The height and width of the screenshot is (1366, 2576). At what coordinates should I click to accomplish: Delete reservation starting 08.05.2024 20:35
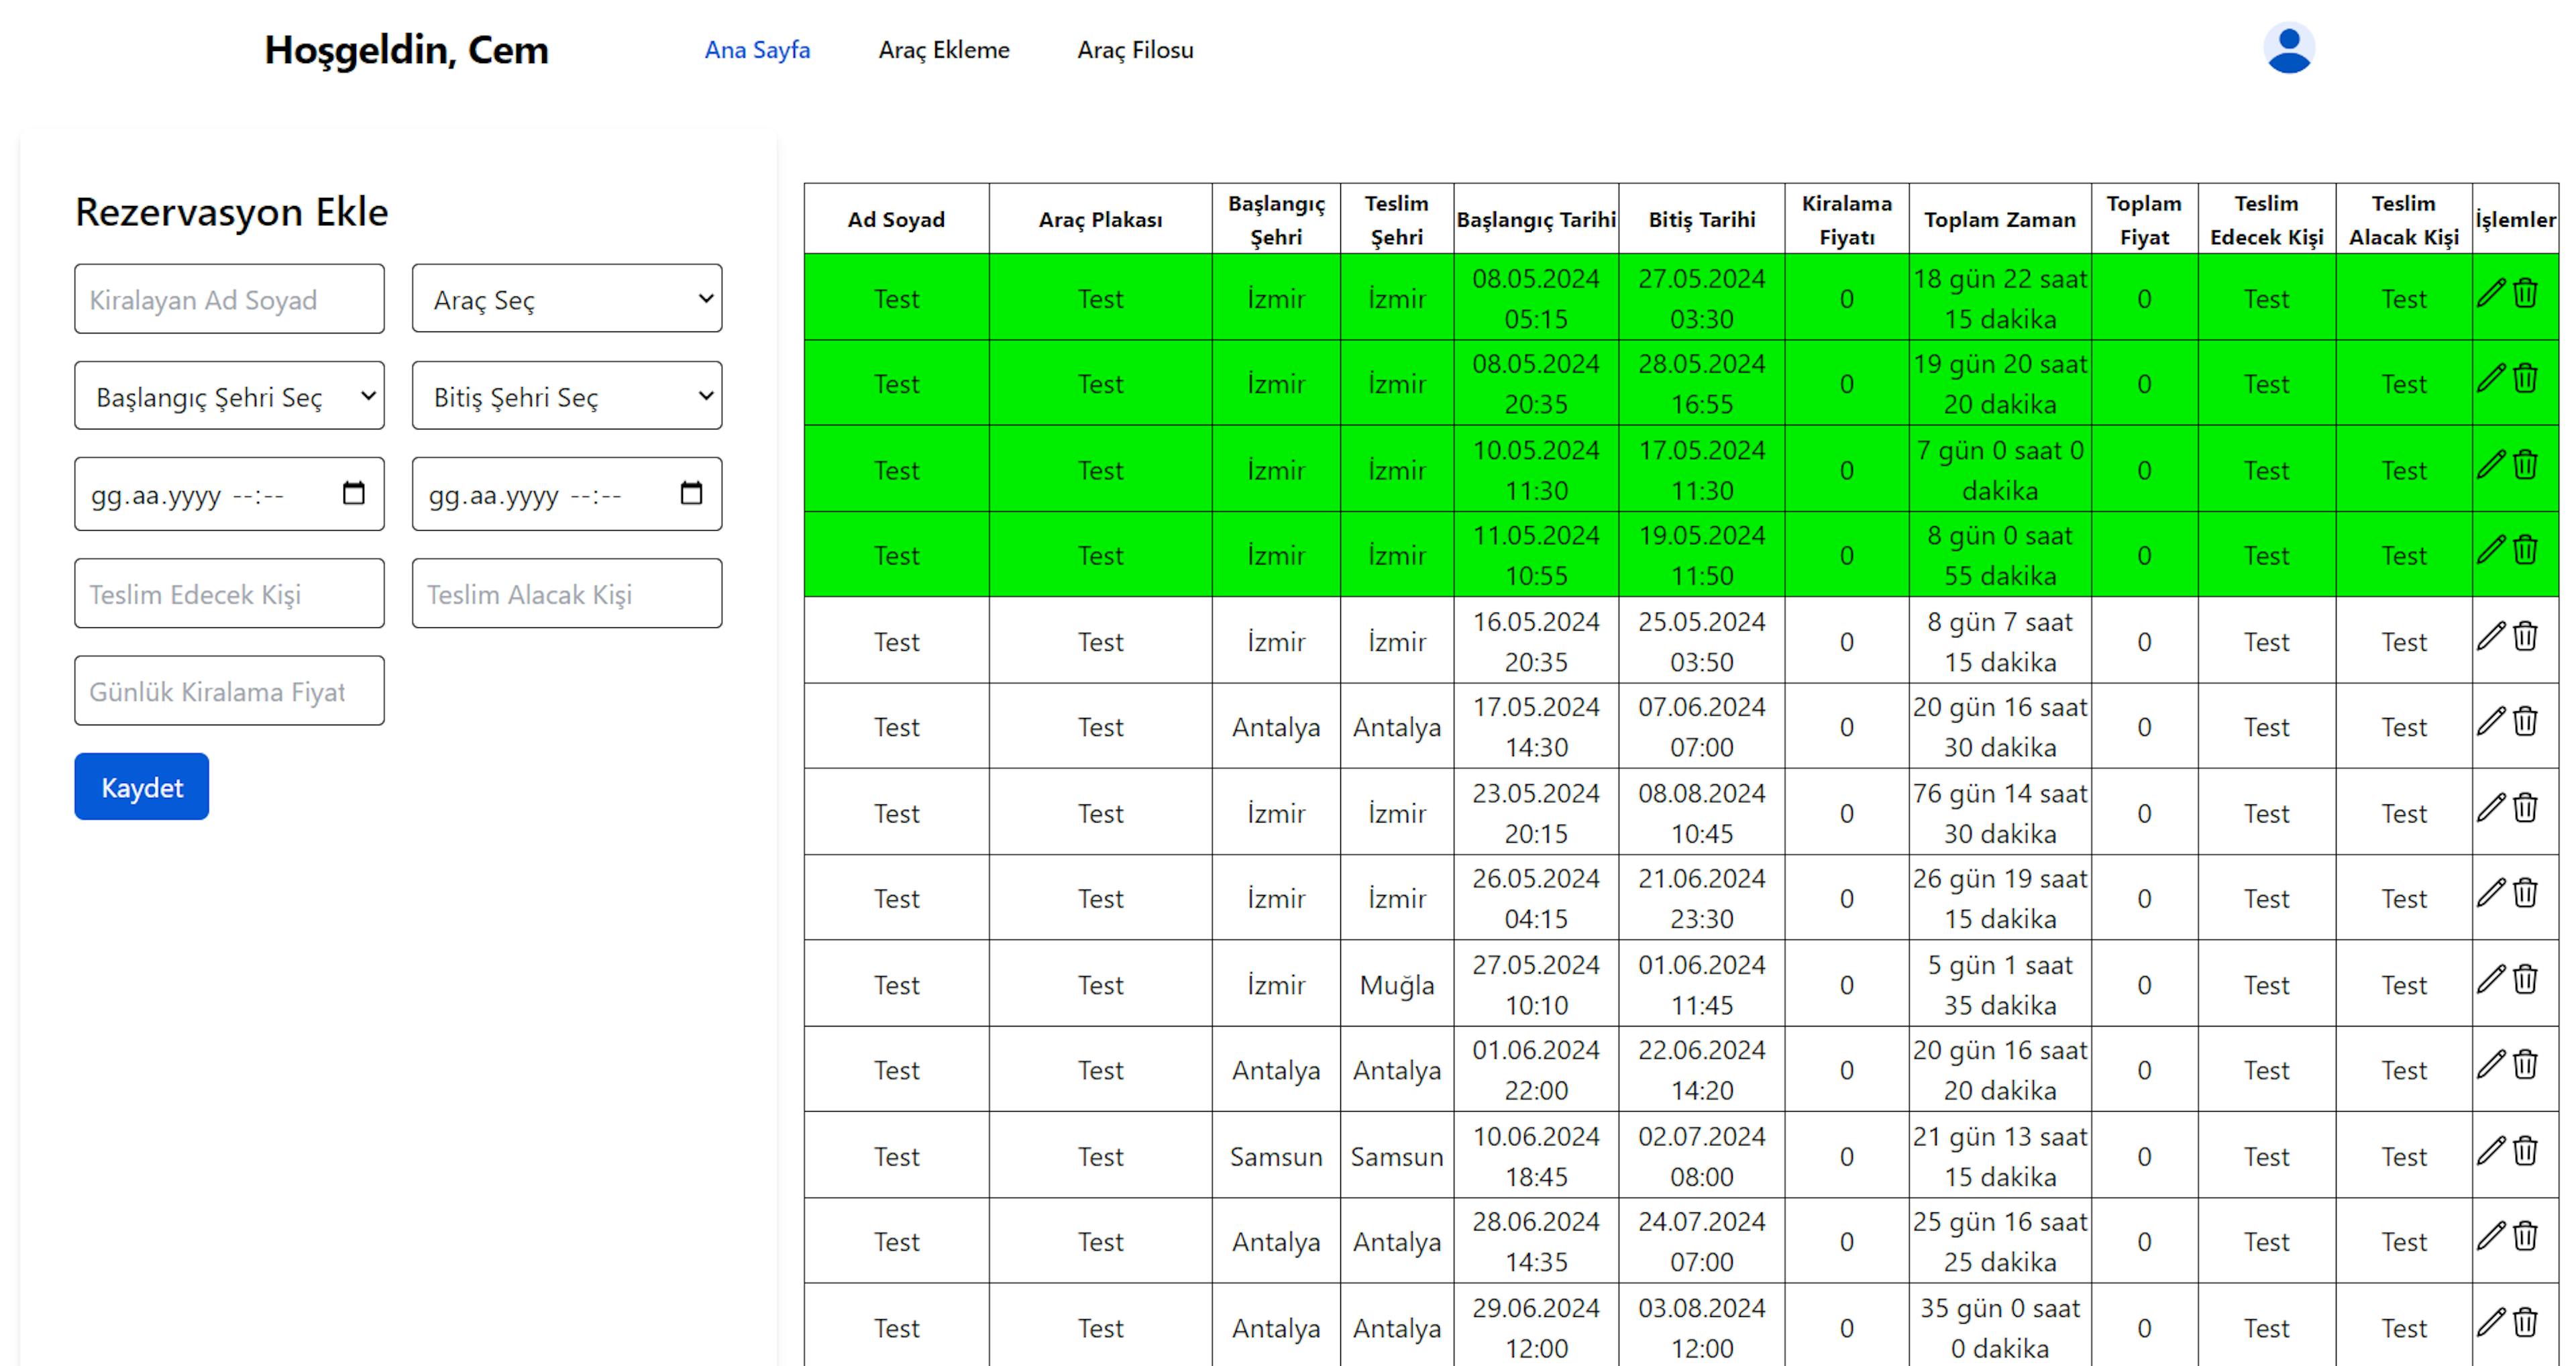pyautogui.click(x=2525, y=378)
